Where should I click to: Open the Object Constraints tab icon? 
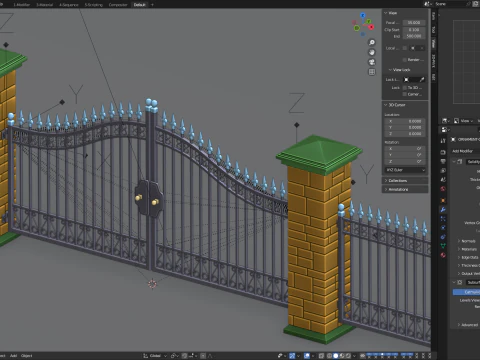443,237
